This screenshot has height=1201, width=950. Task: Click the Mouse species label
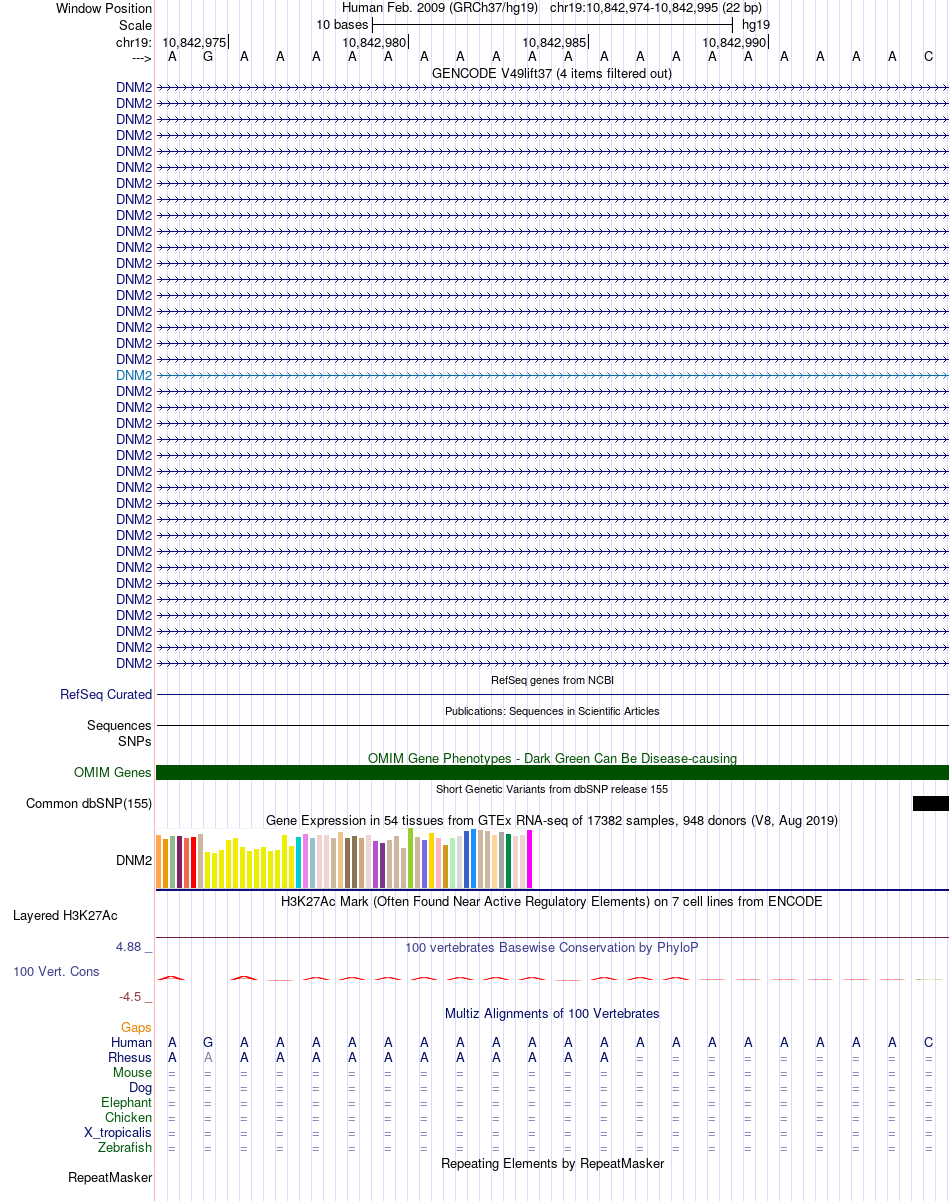click(x=133, y=1072)
